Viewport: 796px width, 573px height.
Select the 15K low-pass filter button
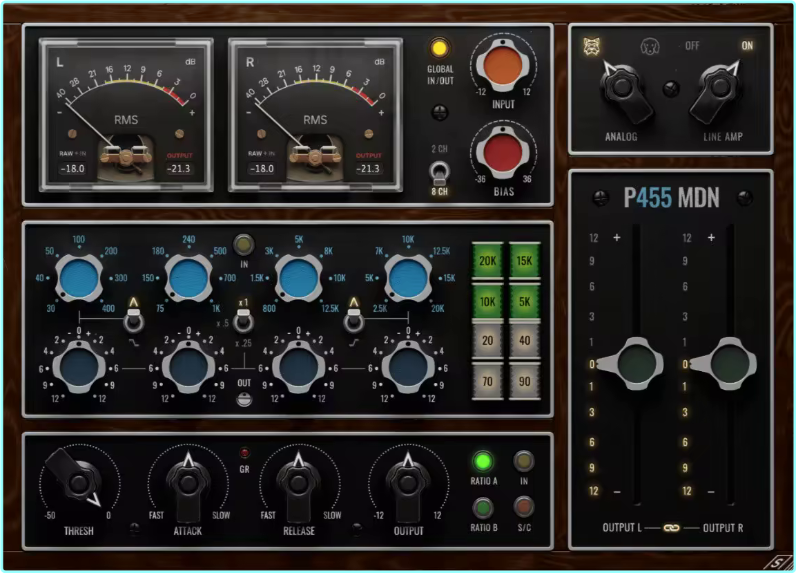pos(524,261)
